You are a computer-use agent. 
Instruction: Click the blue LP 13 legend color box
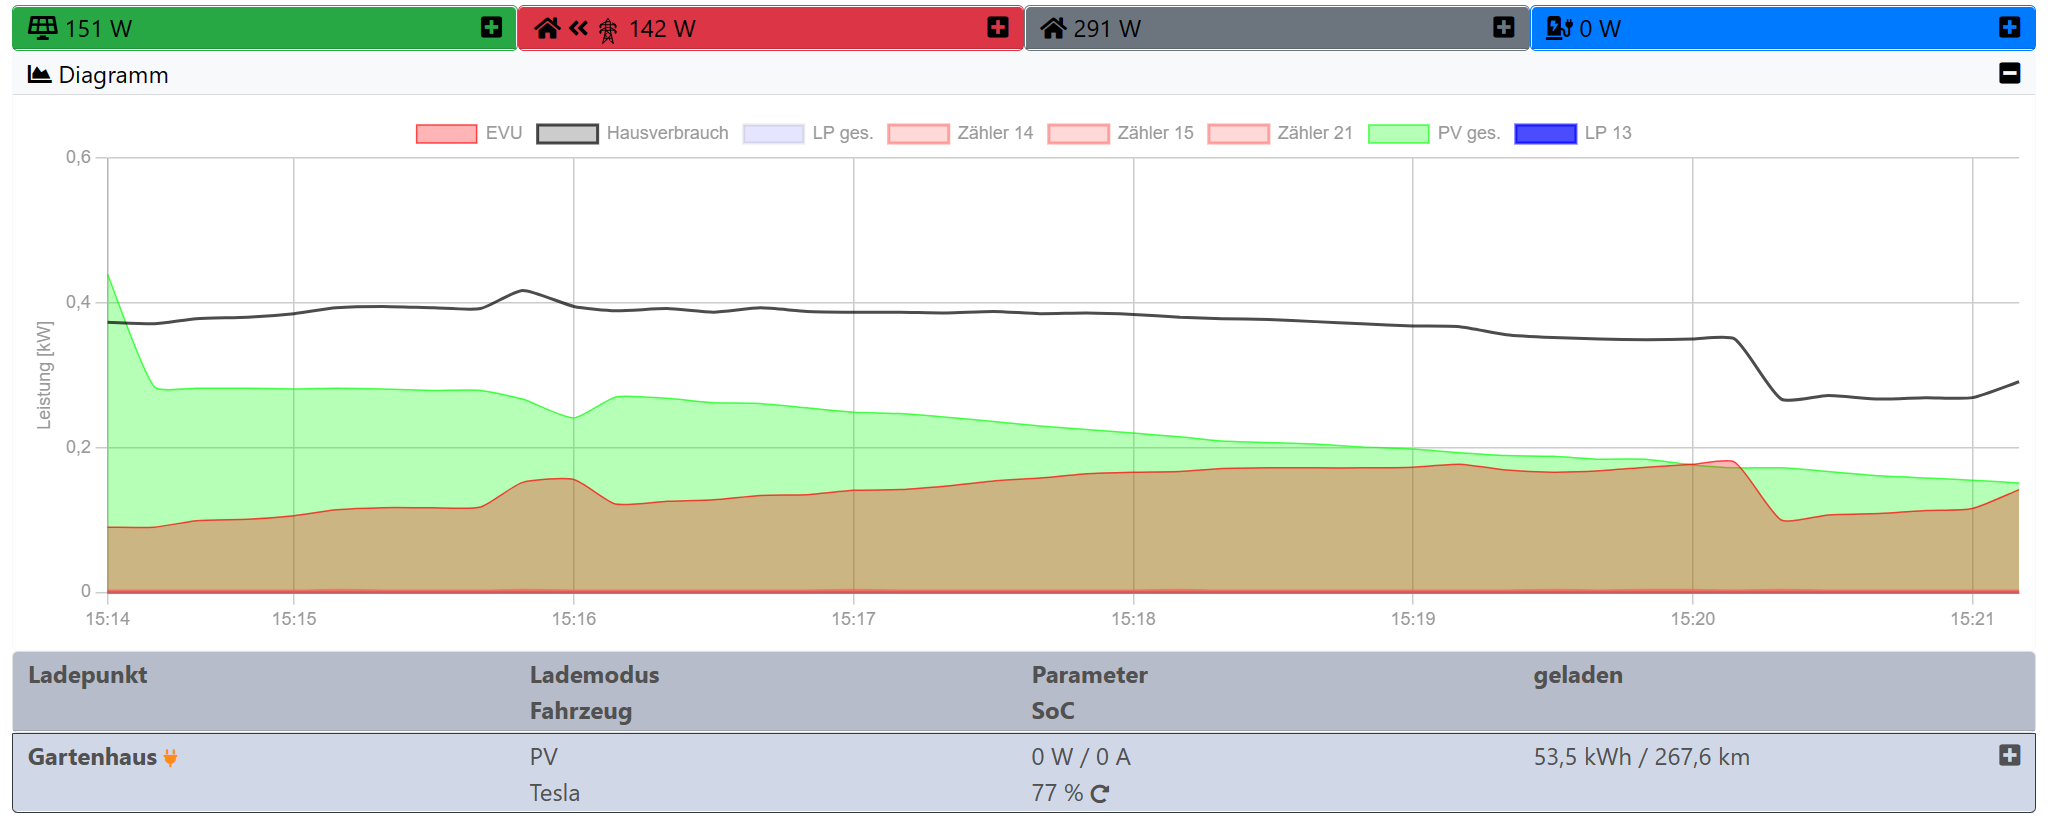pos(1545,134)
